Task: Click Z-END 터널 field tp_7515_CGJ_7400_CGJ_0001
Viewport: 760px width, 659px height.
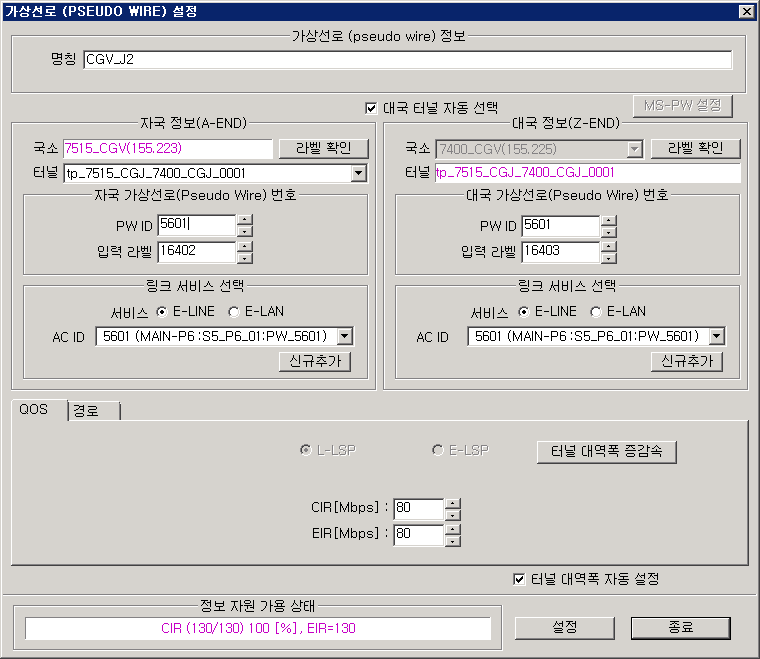Action: pos(587,173)
